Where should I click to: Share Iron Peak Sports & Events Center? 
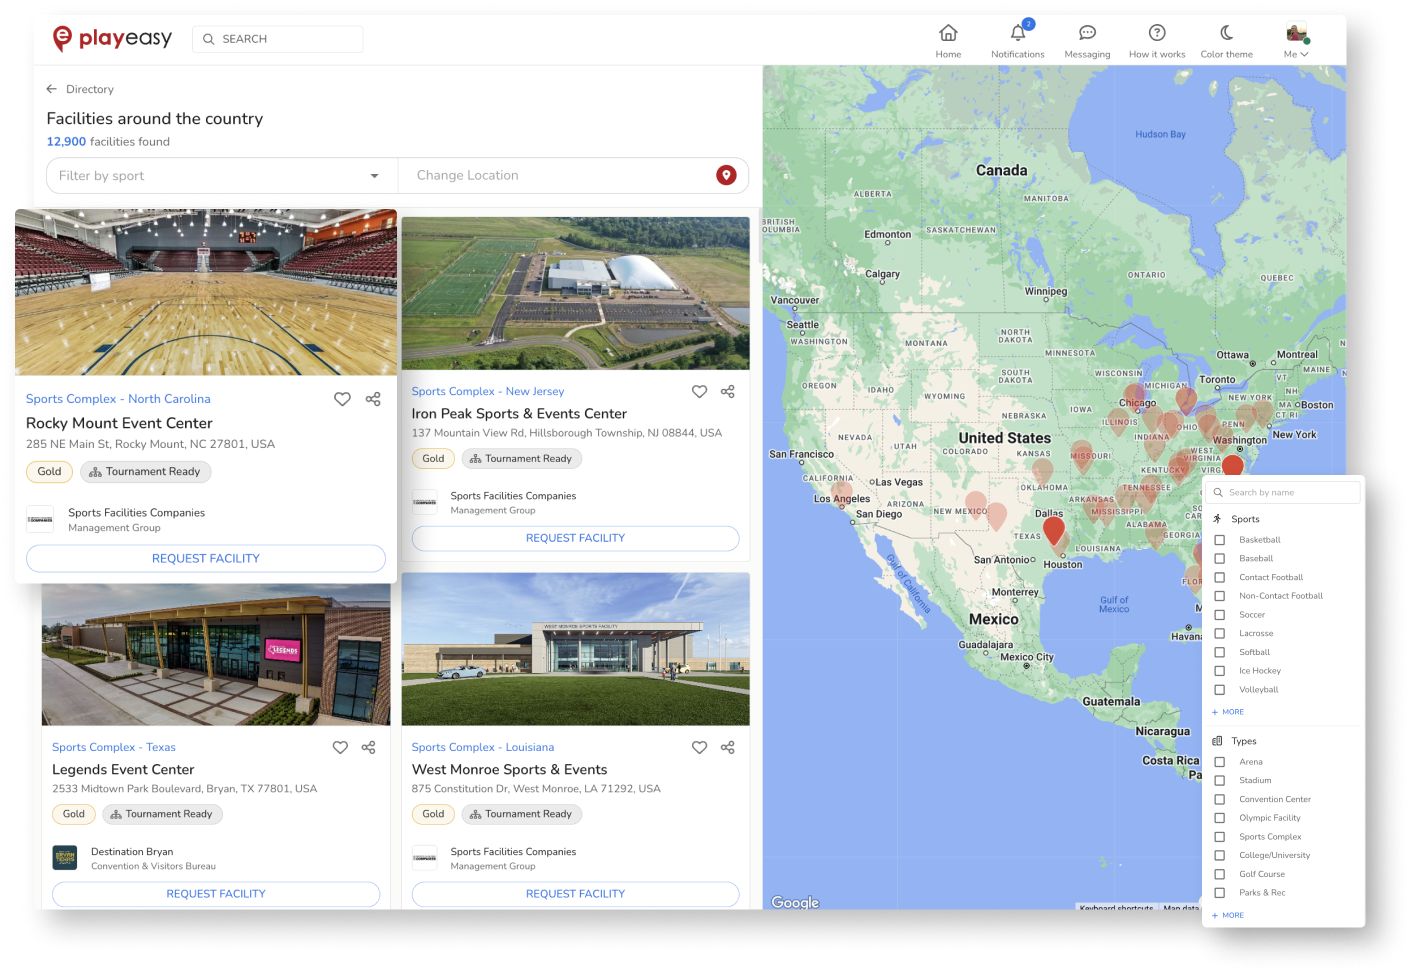tap(728, 392)
